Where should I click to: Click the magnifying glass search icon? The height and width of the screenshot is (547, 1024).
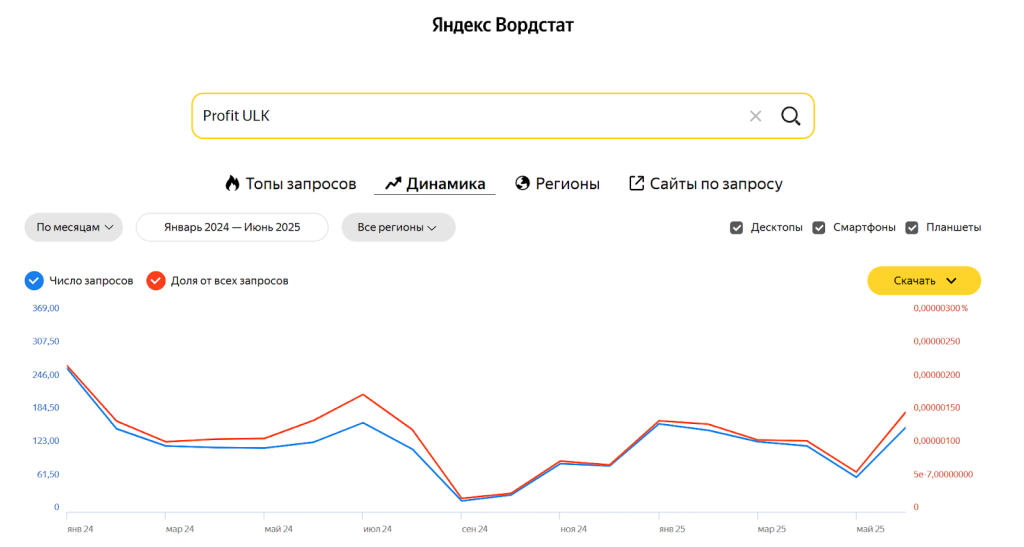790,116
